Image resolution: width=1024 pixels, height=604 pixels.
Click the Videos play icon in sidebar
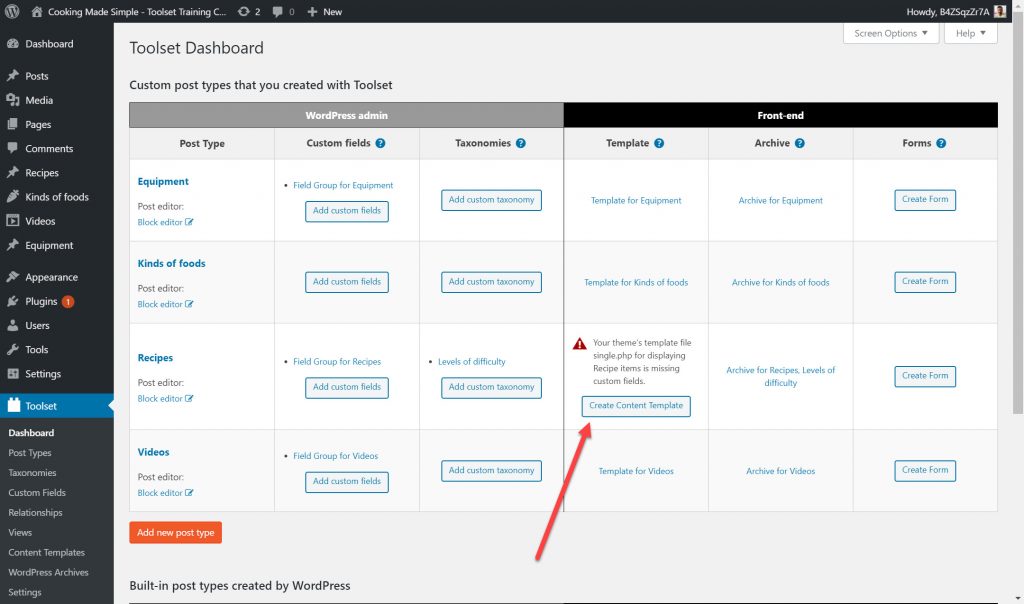pos(12,221)
